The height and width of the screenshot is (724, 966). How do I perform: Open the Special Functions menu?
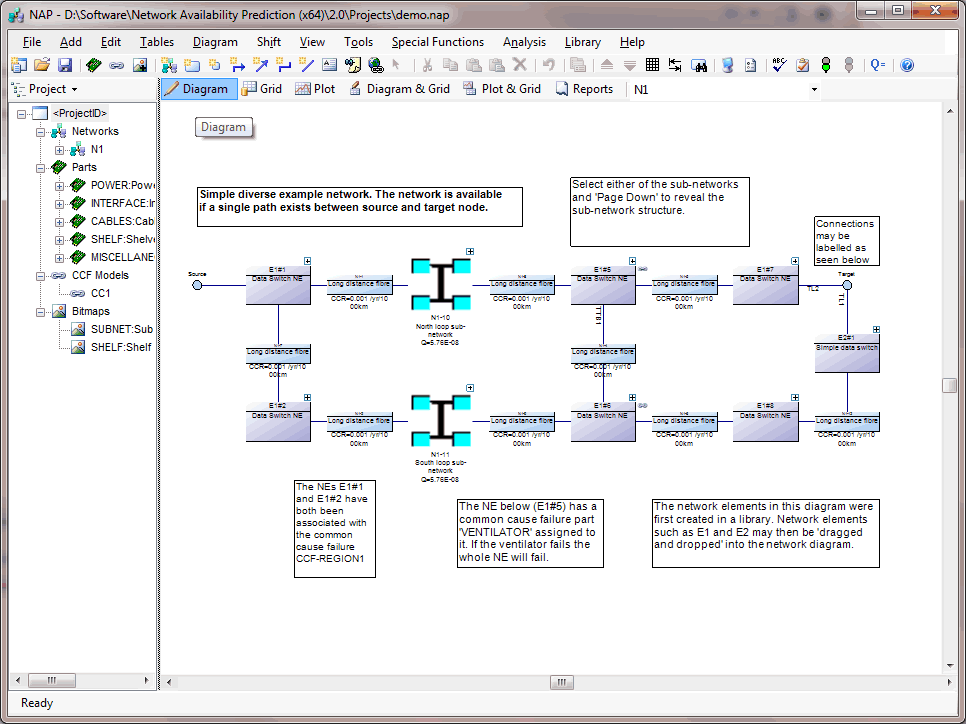coord(437,42)
